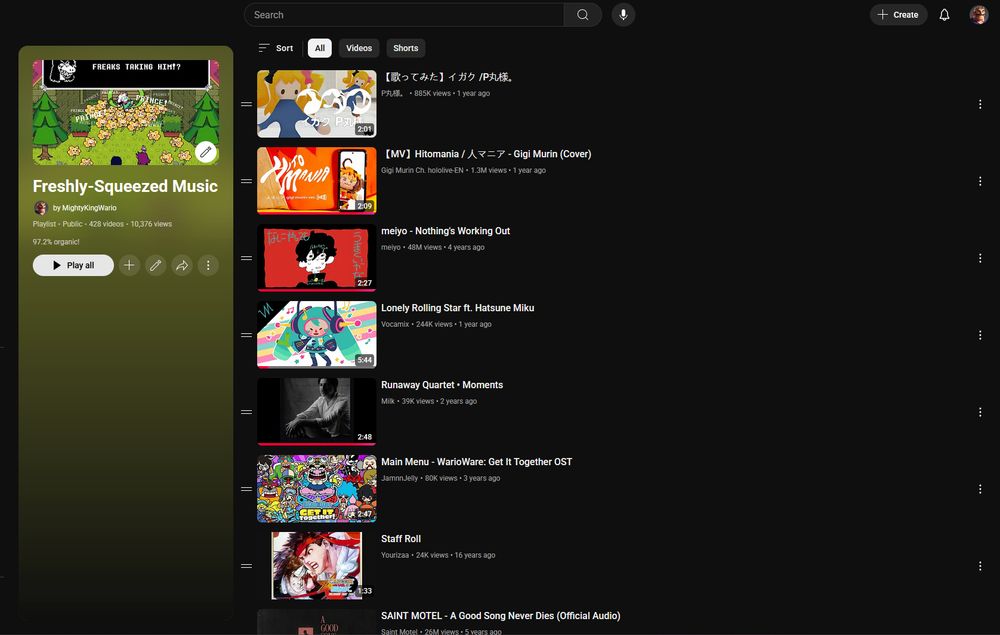
Task: Open the account avatar menu
Action: [x=978, y=15]
